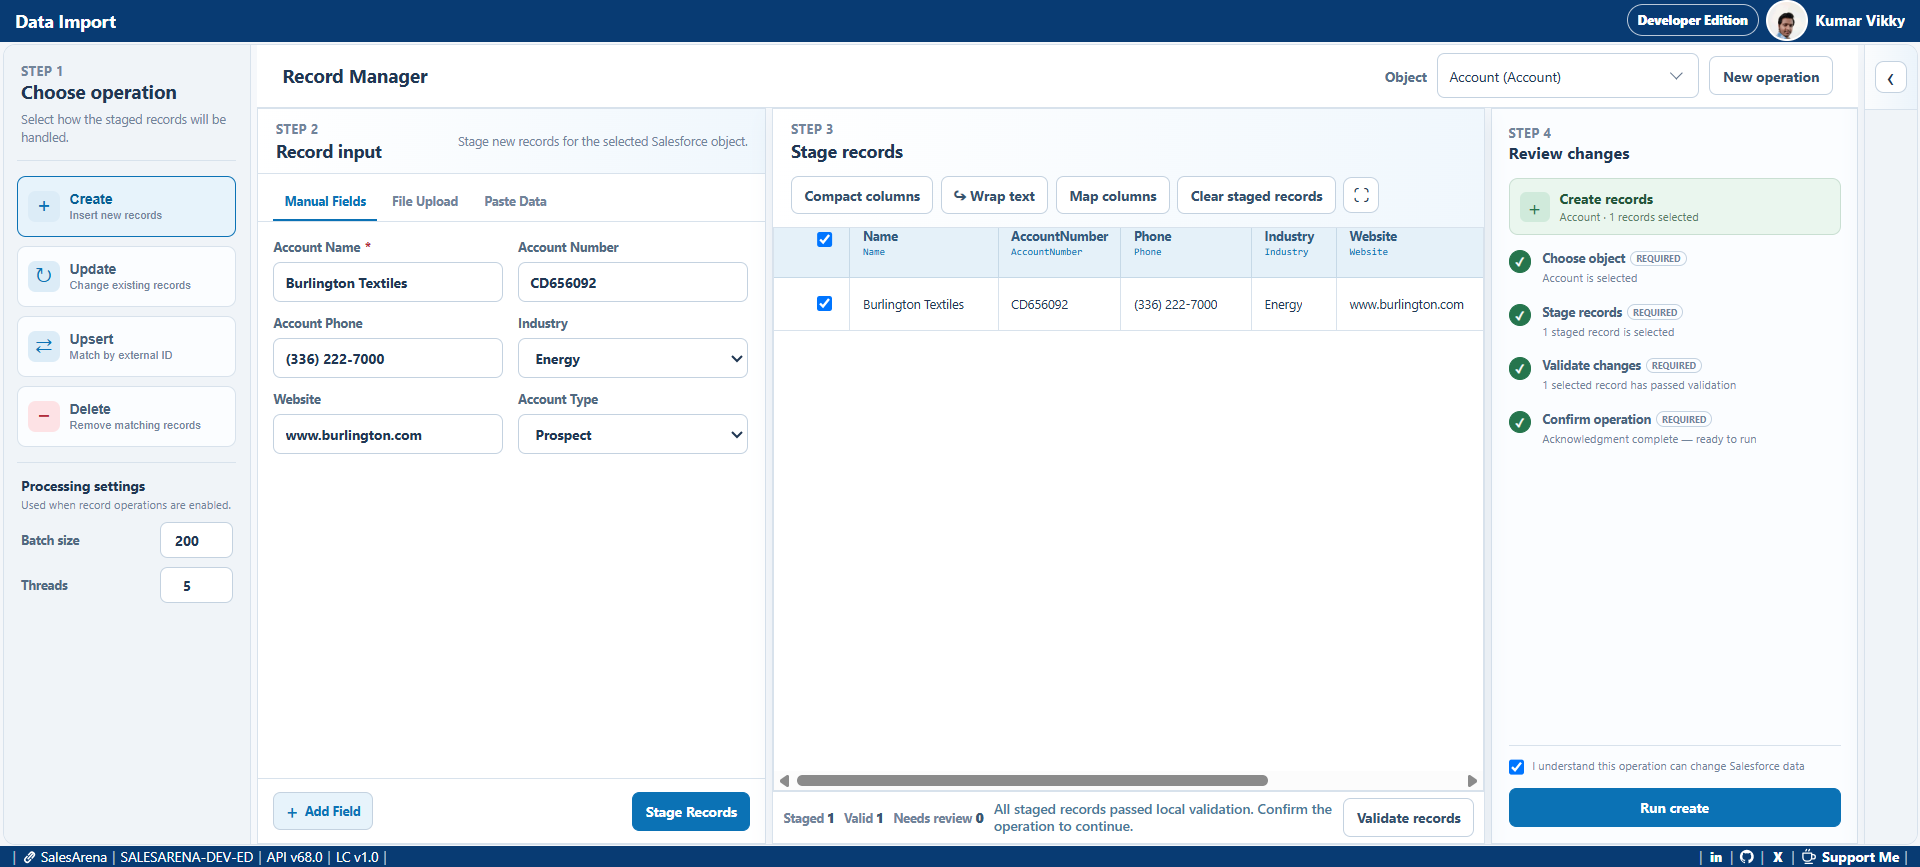Open the LinkedIn link in footer
Screen dimensions: 1920x867
[x=1716, y=857]
